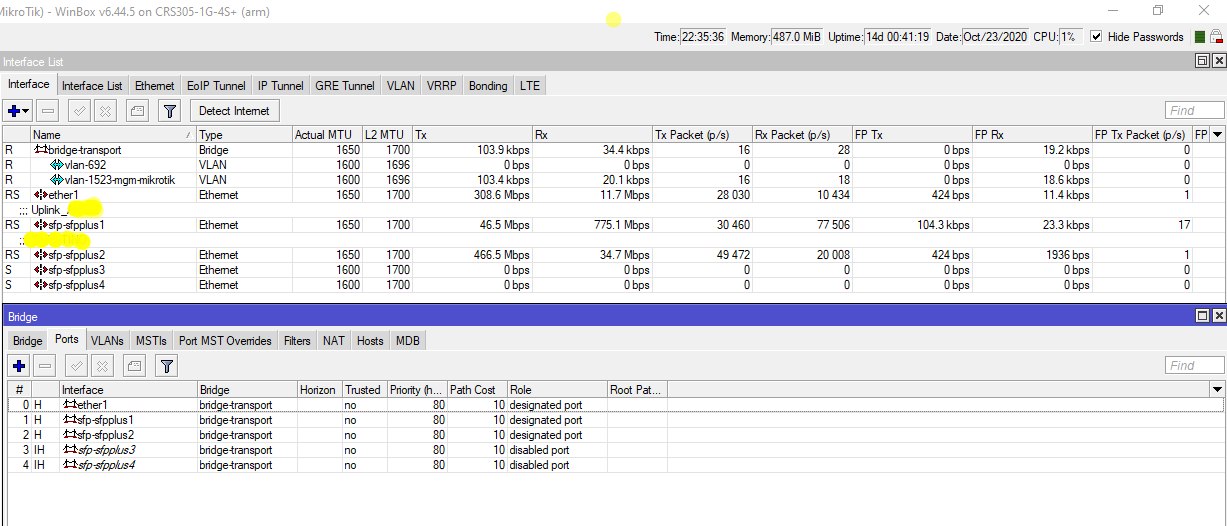Click the Role column header in Bridge Ports

click(557, 390)
